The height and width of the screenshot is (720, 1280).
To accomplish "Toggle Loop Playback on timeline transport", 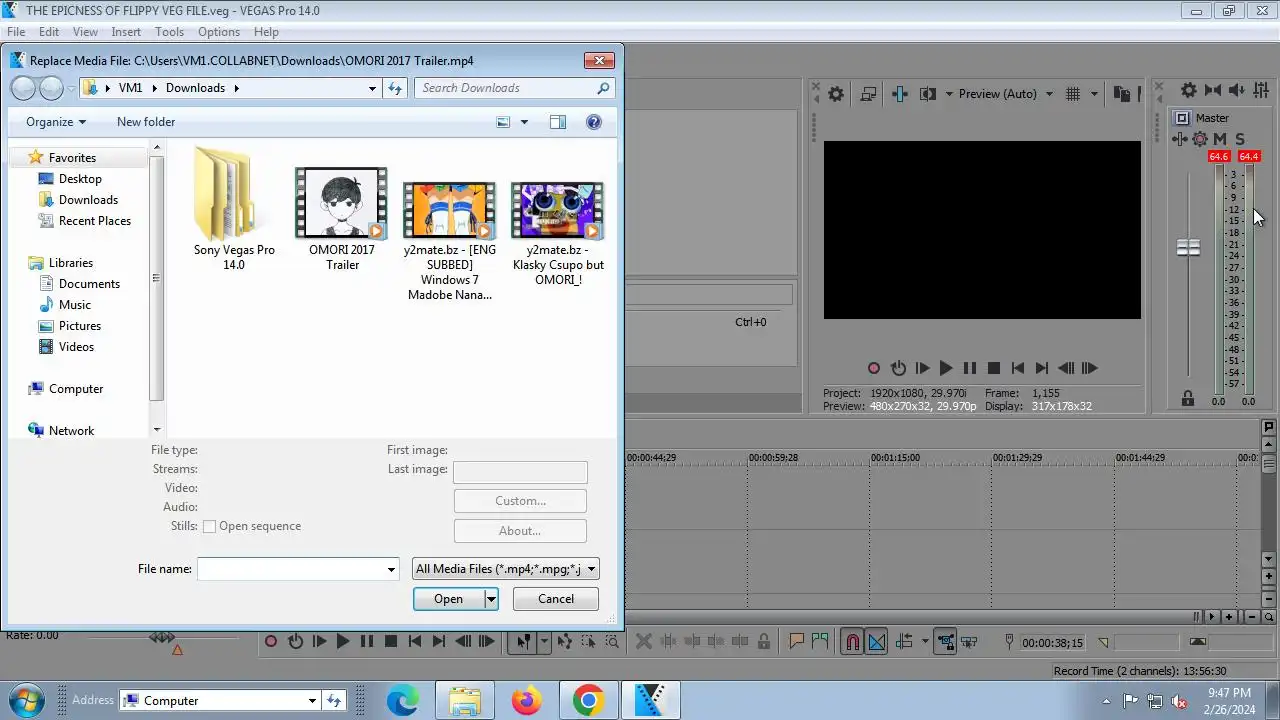I will coord(295,642).
